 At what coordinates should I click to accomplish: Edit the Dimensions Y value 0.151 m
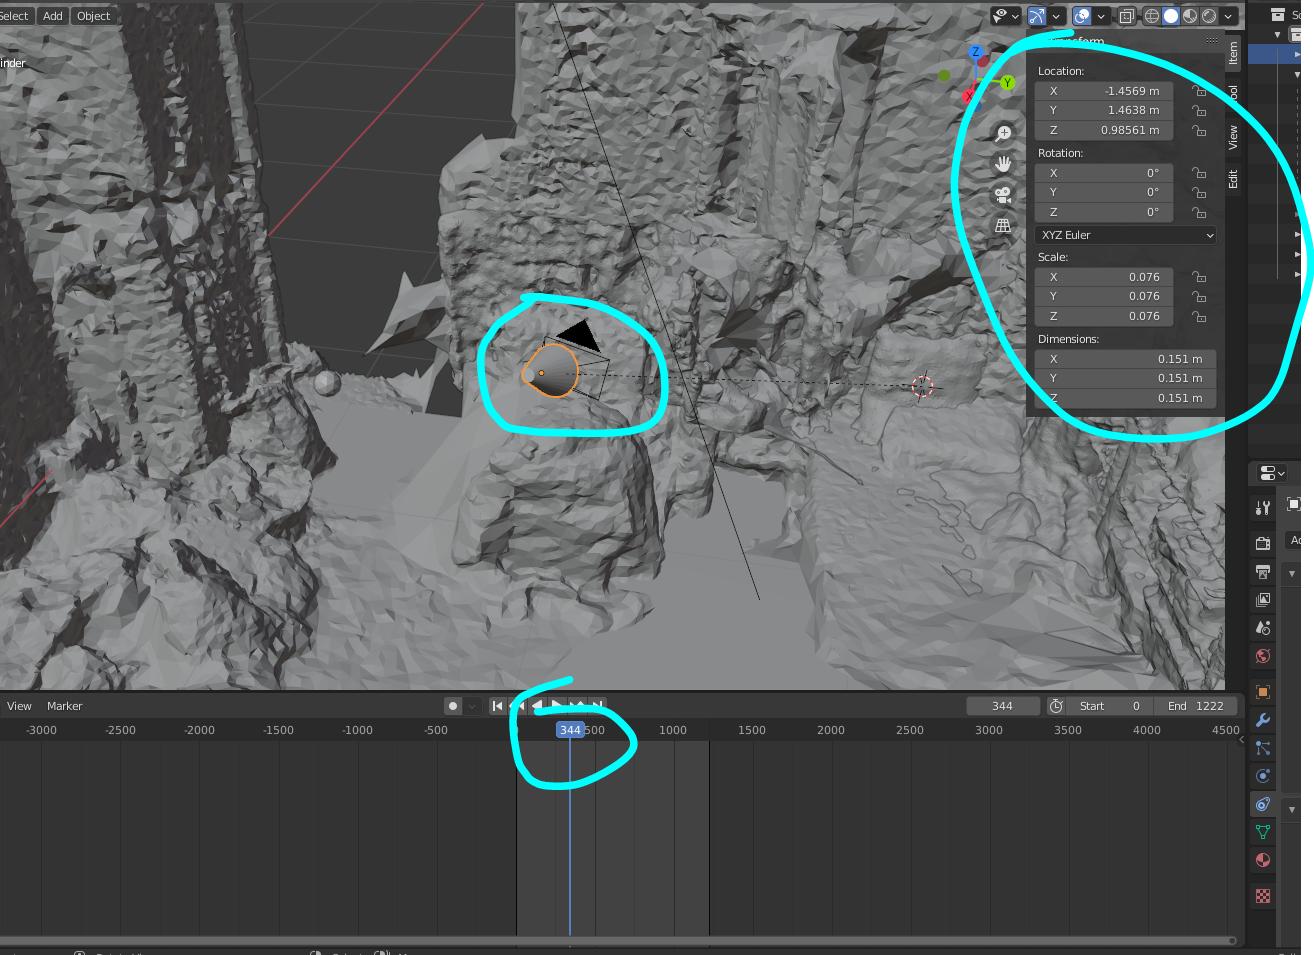coord(1126,378)
